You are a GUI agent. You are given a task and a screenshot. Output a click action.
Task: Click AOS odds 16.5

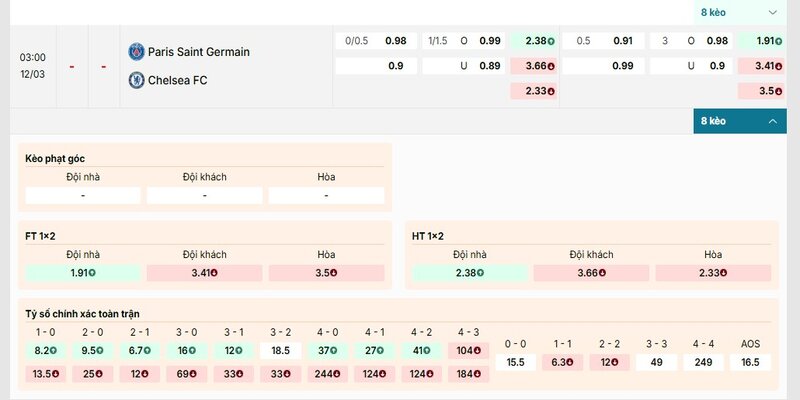[752, 362]
